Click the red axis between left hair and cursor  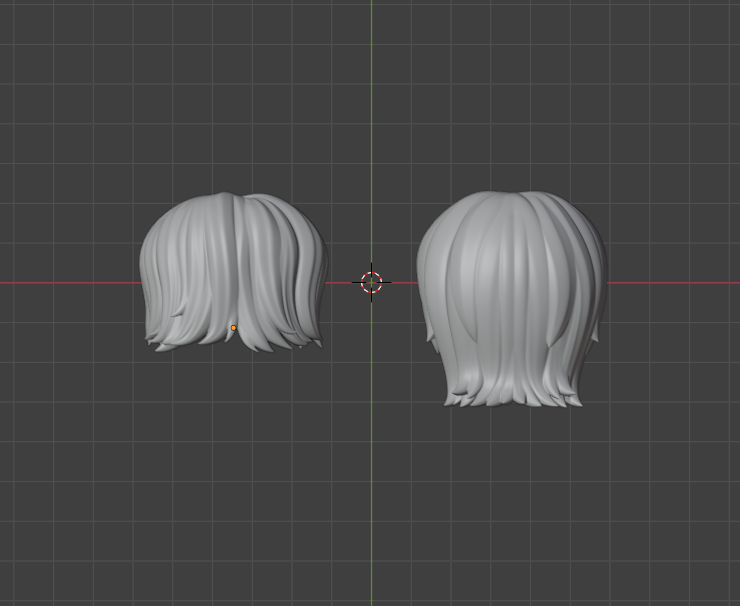click(x=342, y=283)
